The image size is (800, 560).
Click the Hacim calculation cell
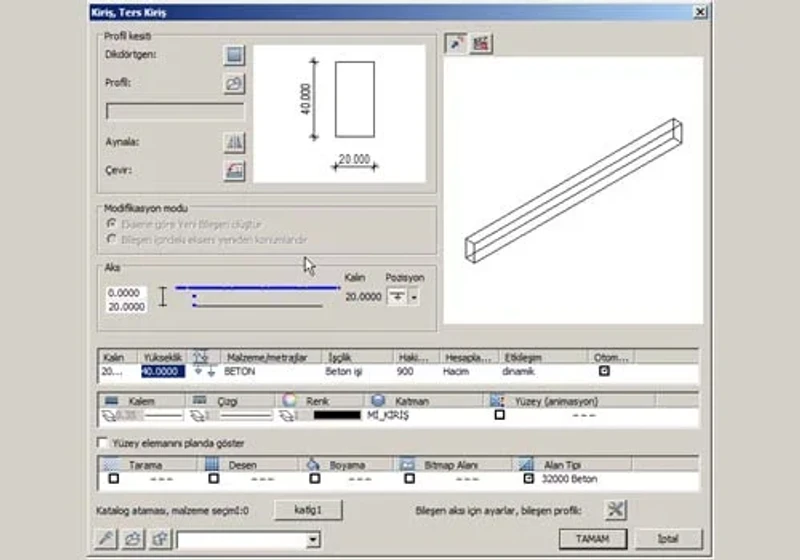pos(456,371)
